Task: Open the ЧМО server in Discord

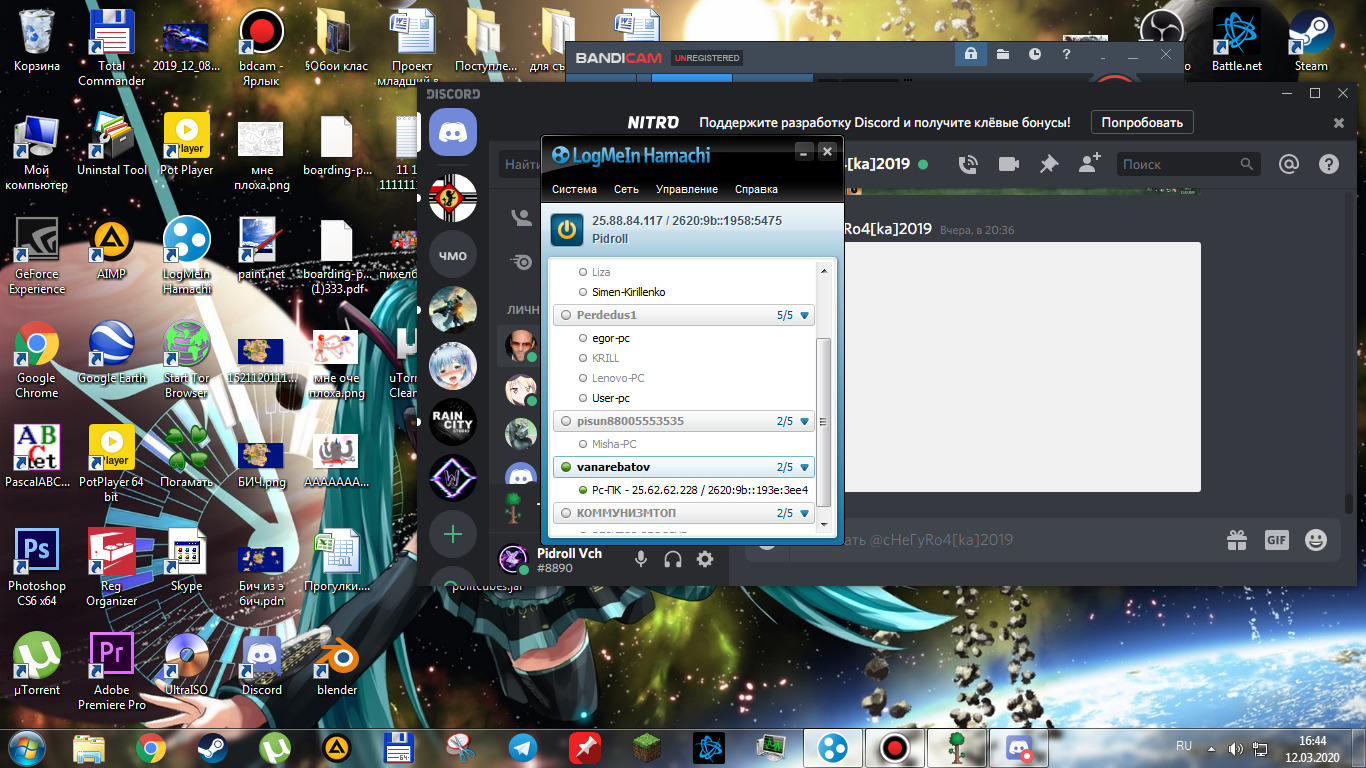Action: 453,256
